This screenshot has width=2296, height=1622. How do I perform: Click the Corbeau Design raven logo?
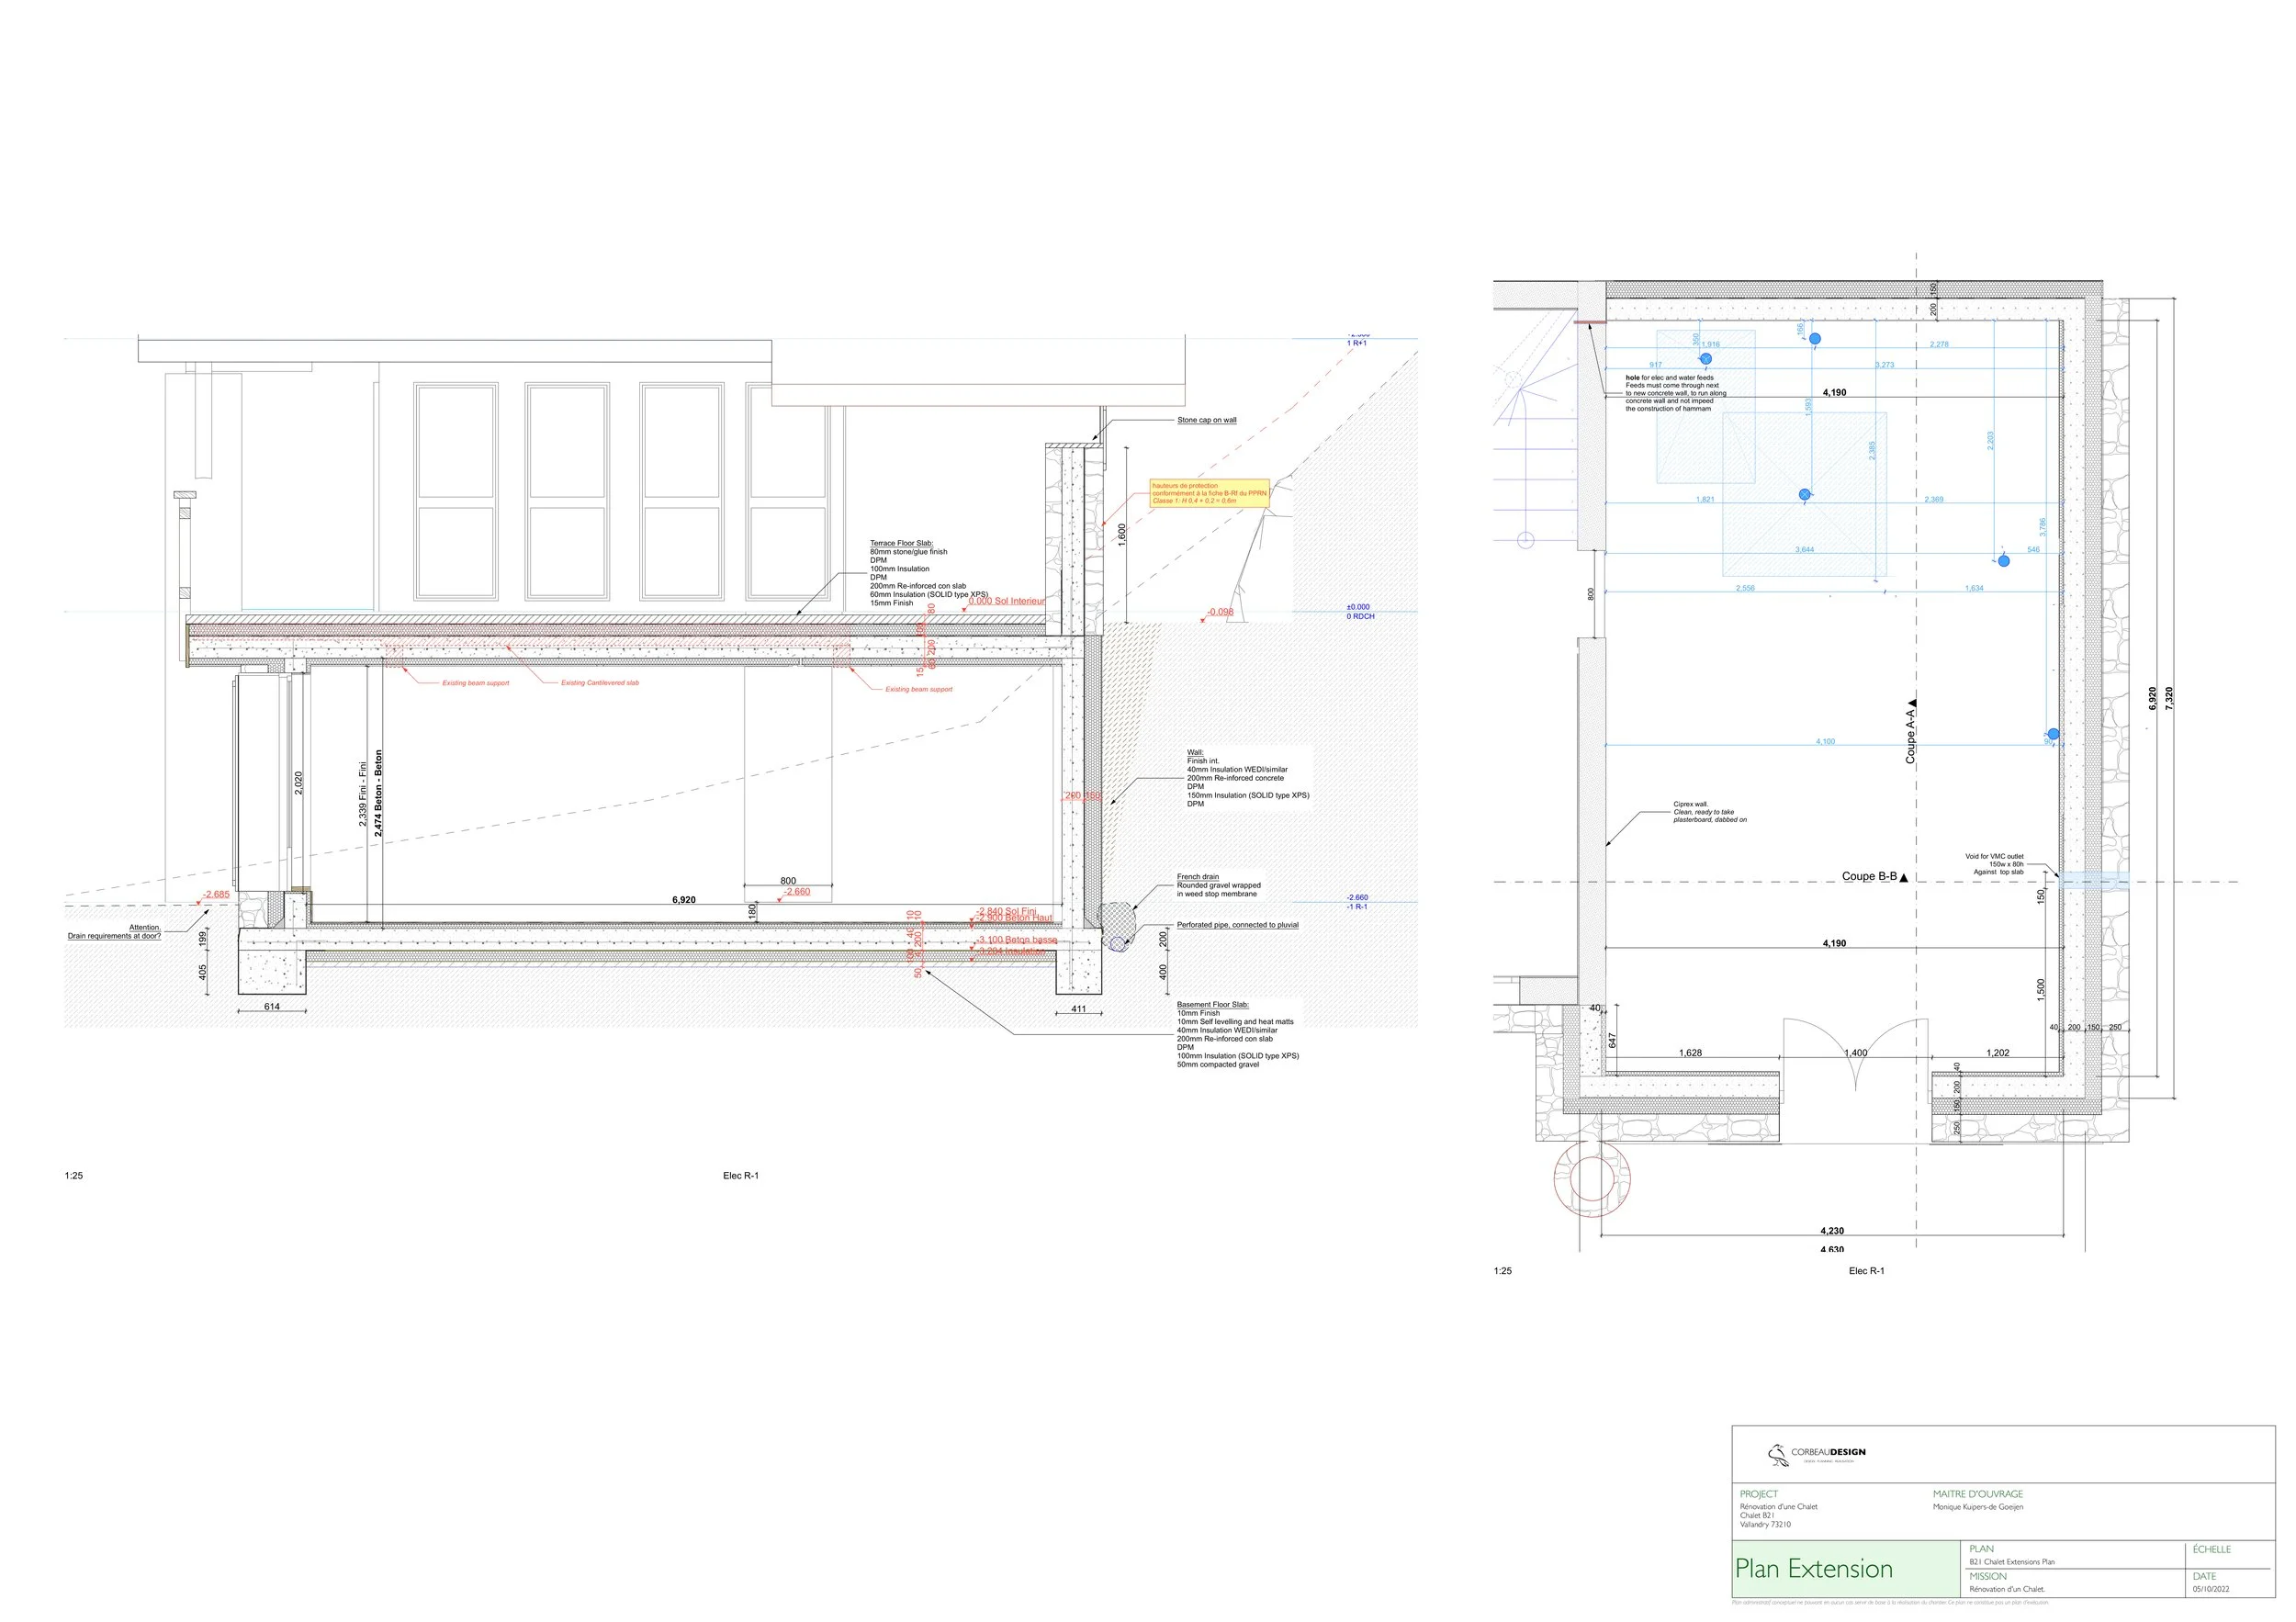click(1778, 1455)
